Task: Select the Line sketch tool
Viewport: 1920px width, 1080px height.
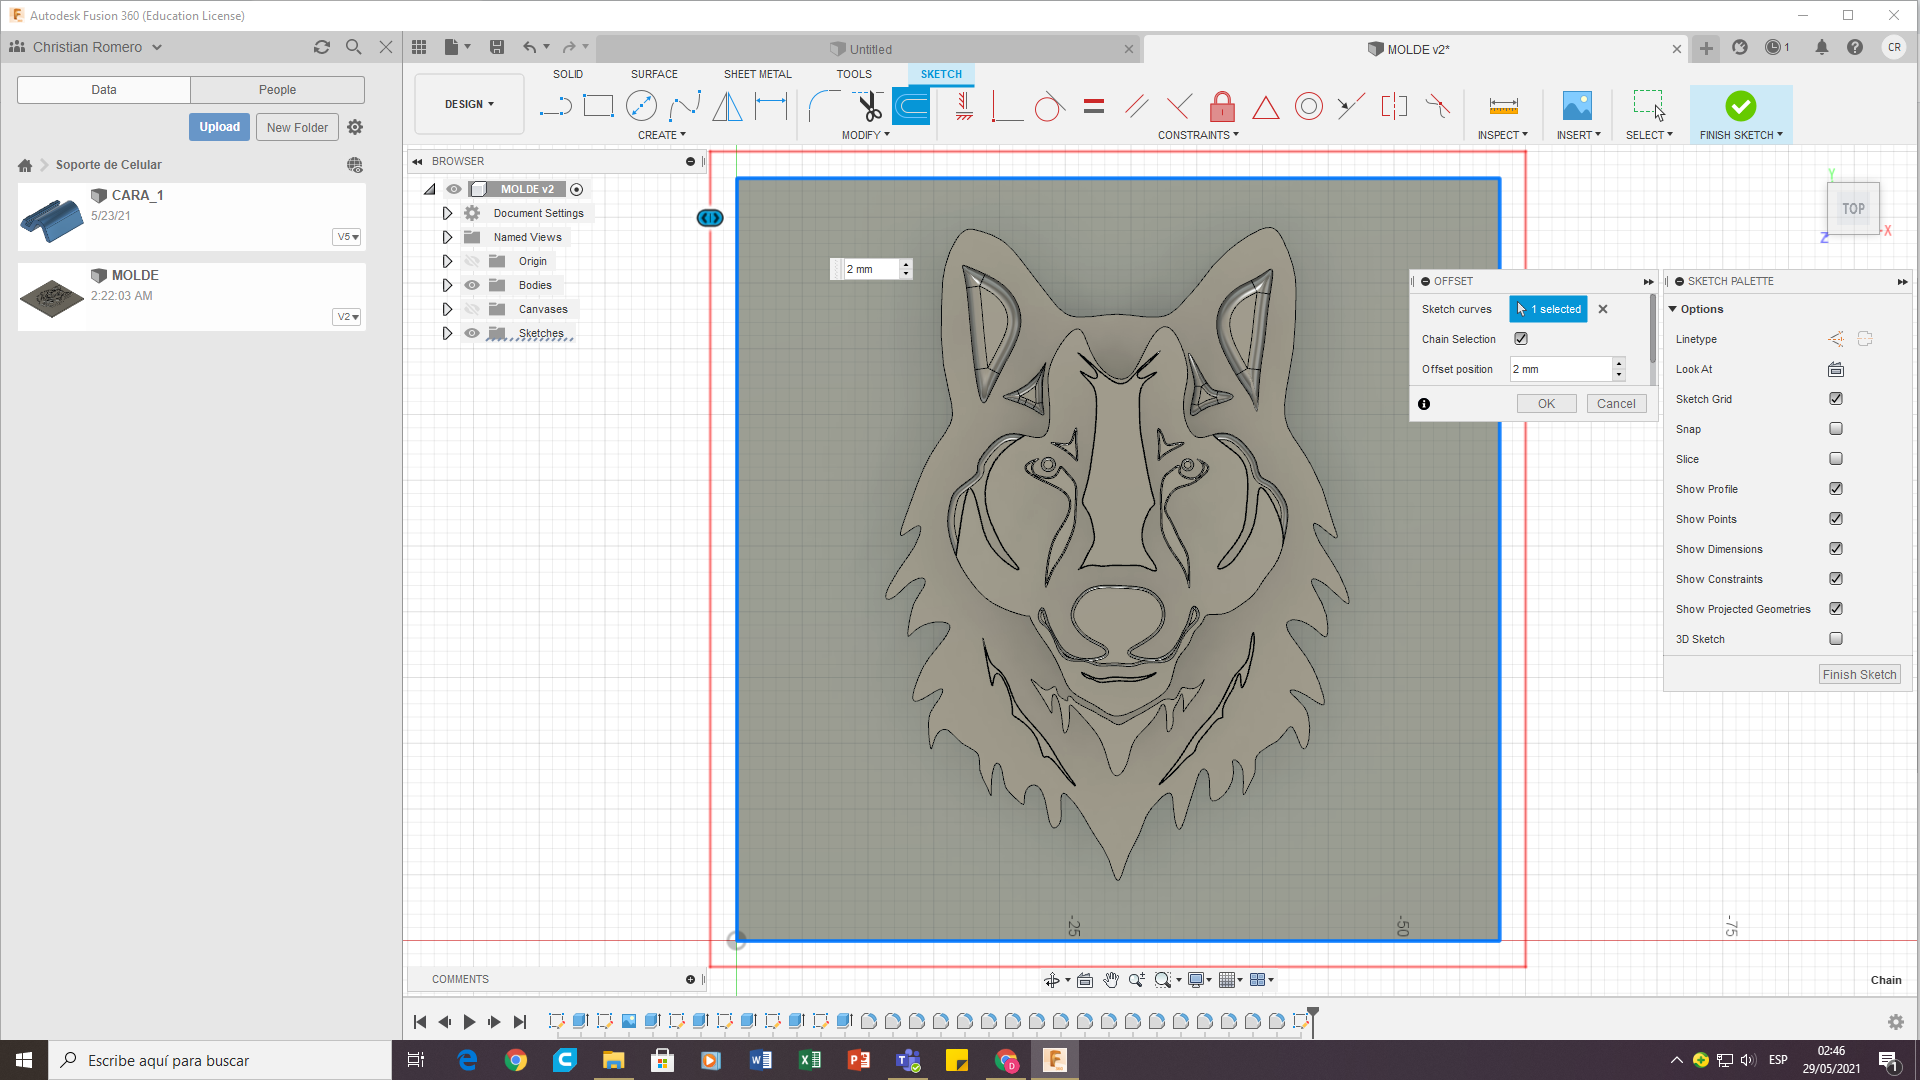Action: 555,106
